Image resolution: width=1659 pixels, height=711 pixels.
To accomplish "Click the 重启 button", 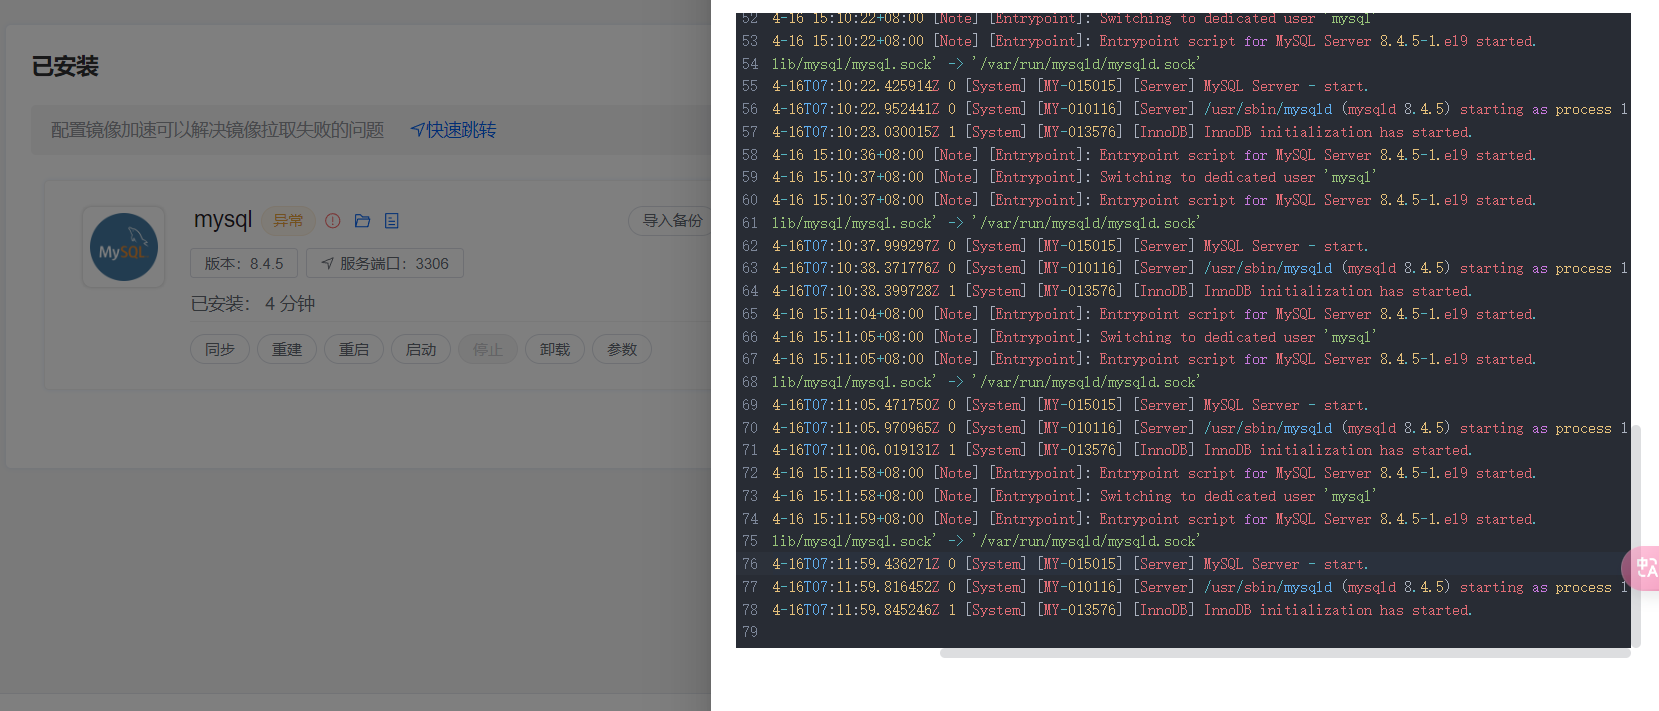I will 354,349.
